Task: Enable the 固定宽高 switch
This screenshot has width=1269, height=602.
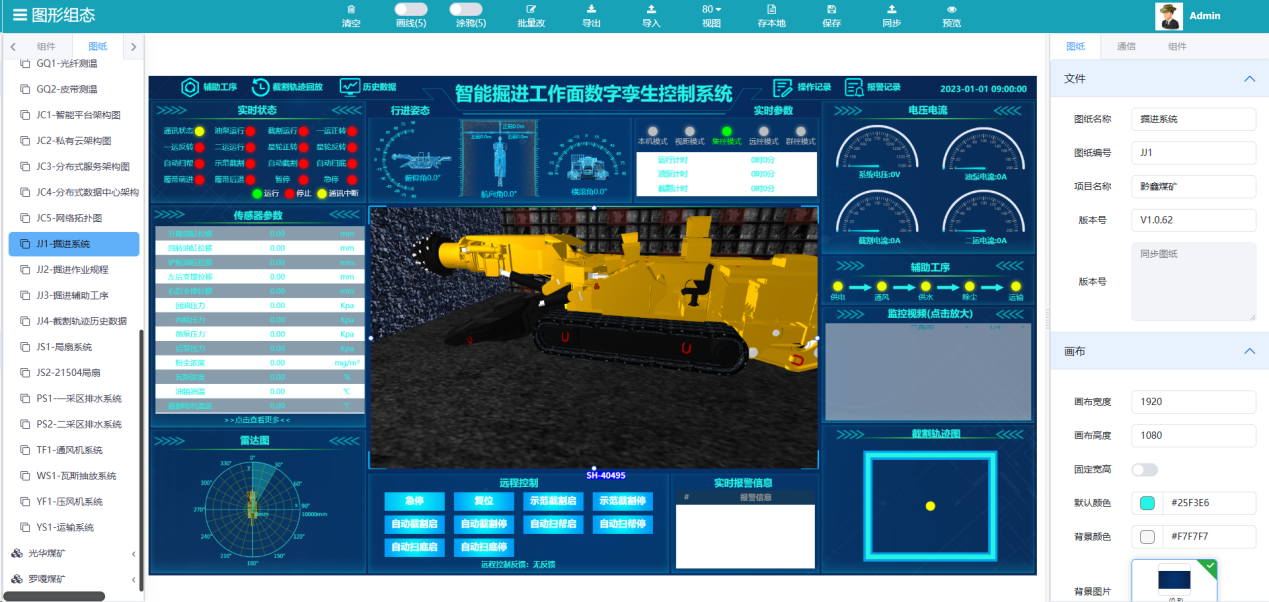Action: point(1144,470)
